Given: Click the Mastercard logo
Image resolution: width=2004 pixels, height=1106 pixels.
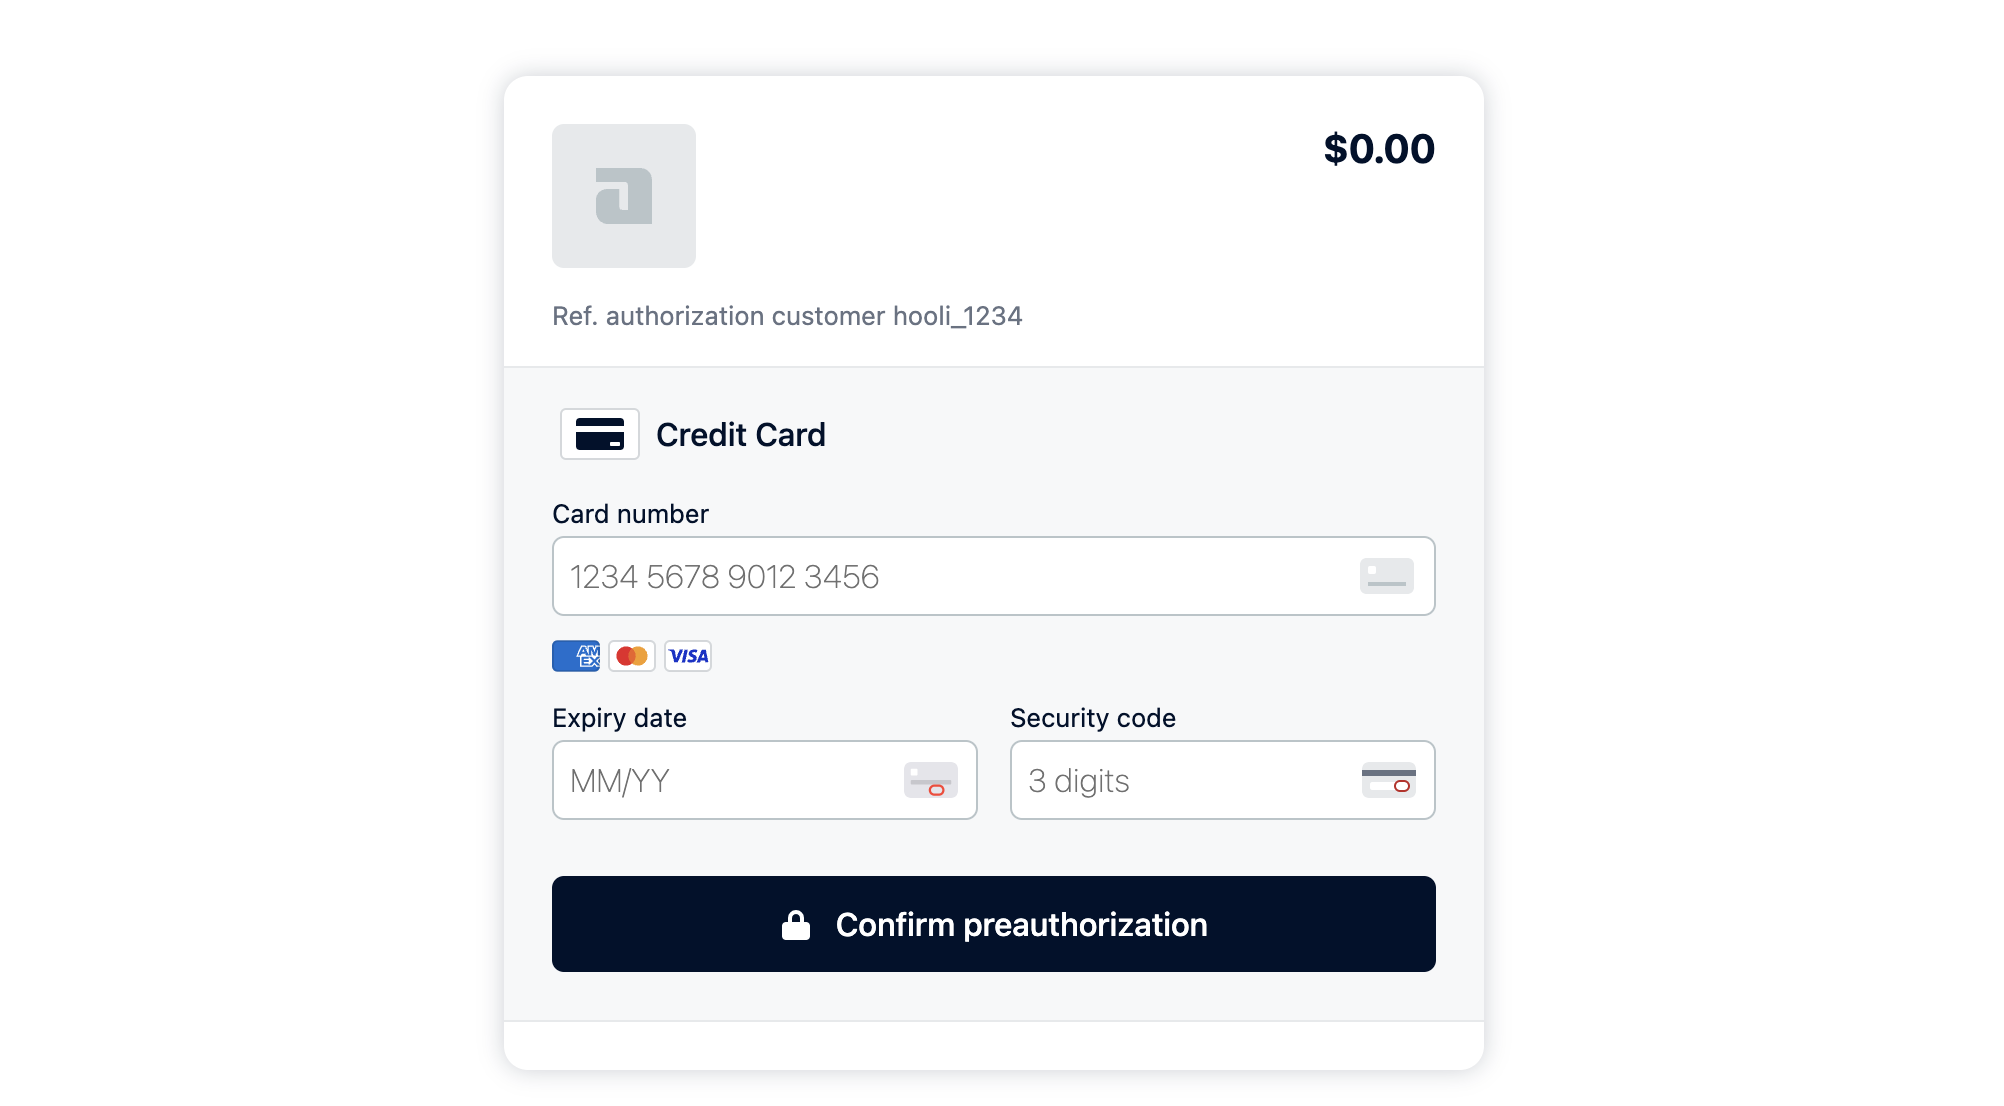Looking at the screenshot, I should click(632, 656).
